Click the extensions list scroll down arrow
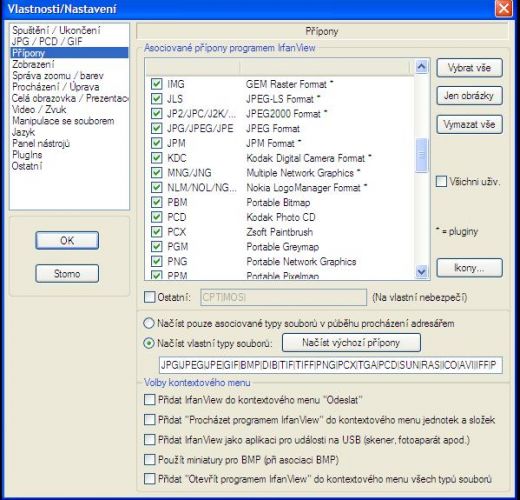The width and height of the screenshot is (520, 500). point(422,272)
